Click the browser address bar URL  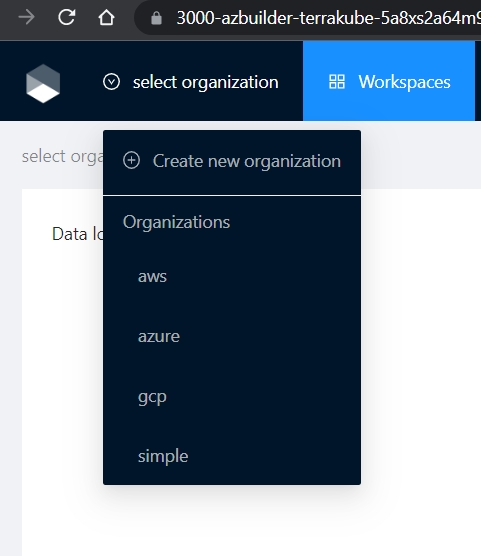[x=328, y=18]
